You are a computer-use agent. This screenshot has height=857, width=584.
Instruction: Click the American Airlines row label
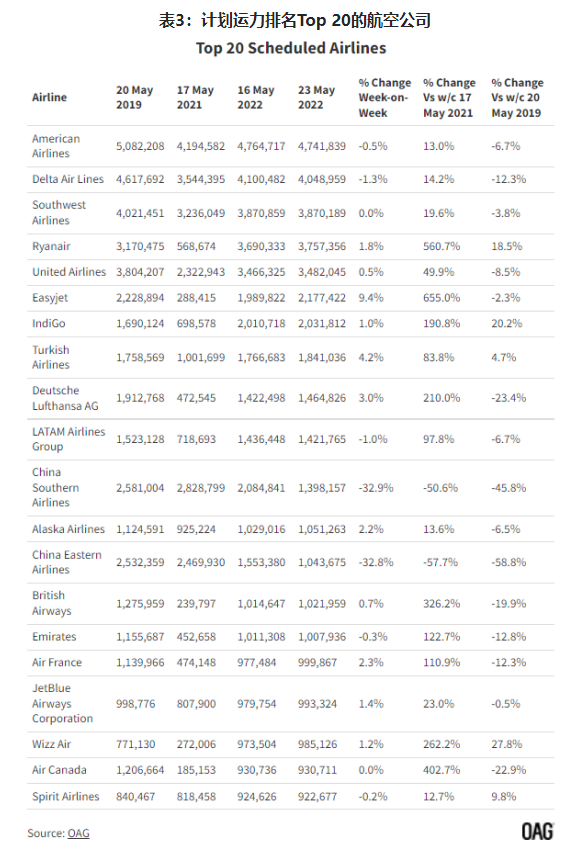point(56,146)
